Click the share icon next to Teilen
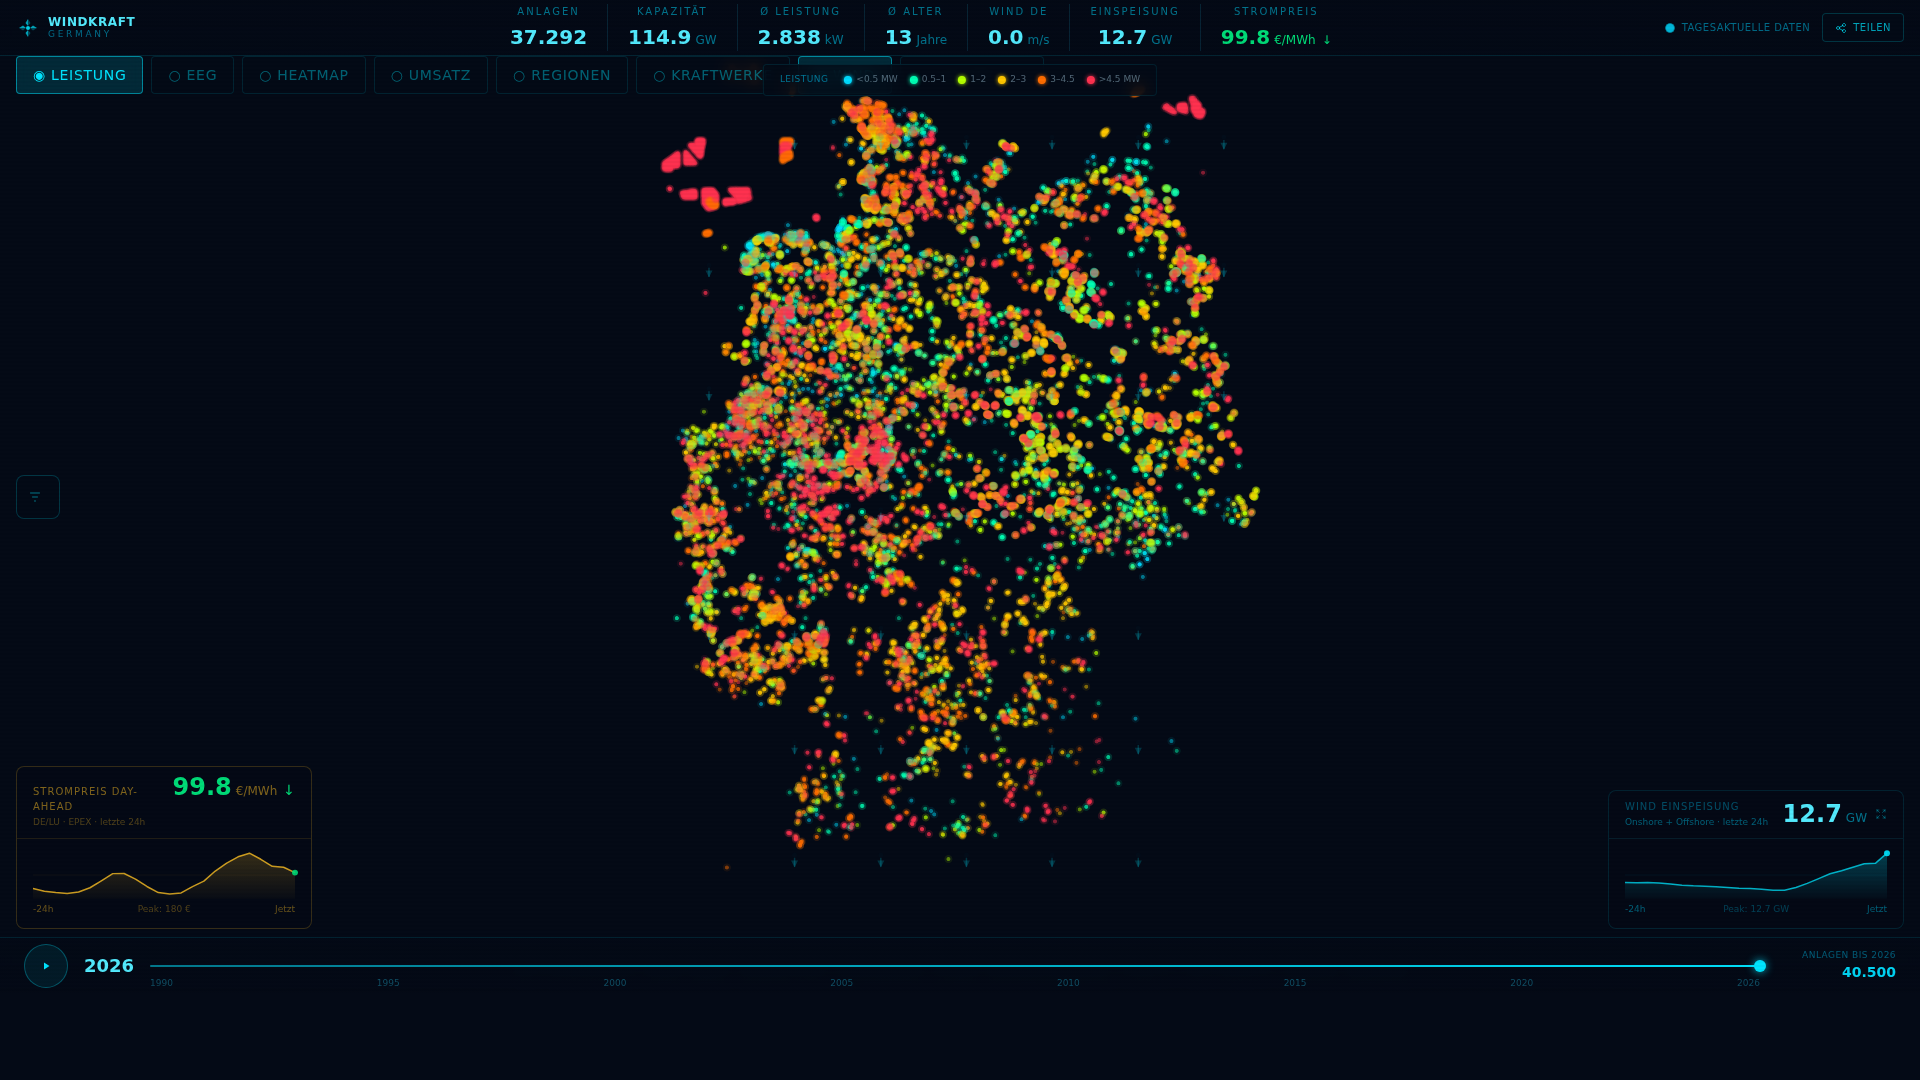 pos(1841,28)
